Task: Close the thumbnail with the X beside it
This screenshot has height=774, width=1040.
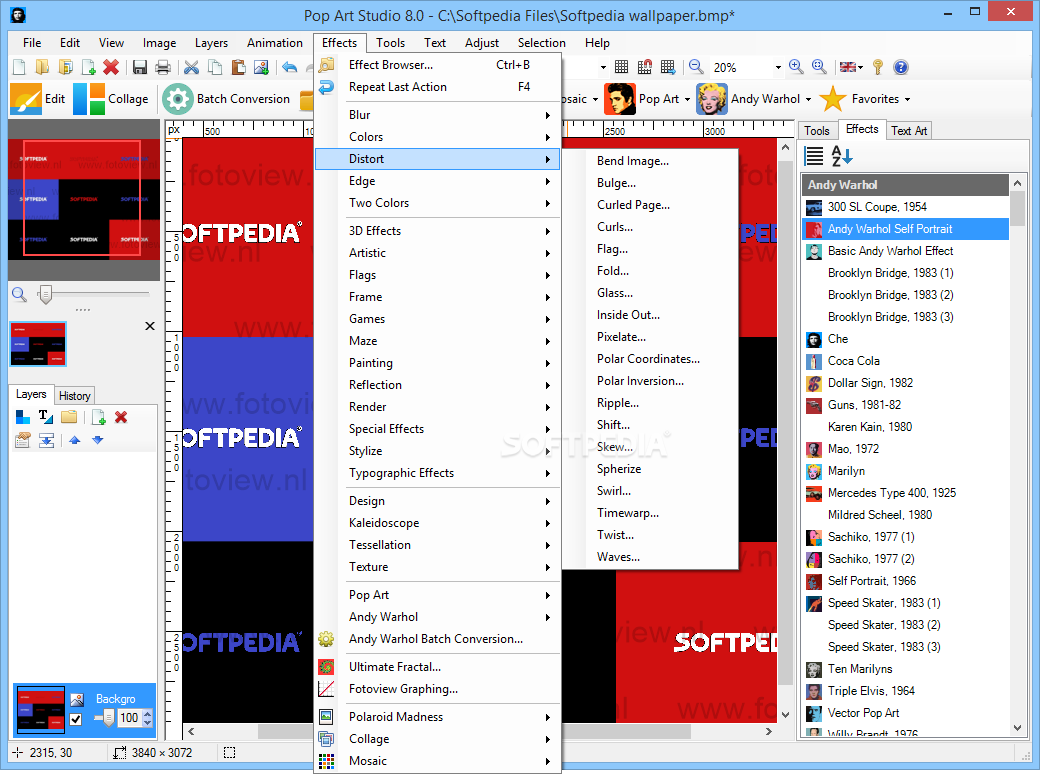Action: pos(150,326)
